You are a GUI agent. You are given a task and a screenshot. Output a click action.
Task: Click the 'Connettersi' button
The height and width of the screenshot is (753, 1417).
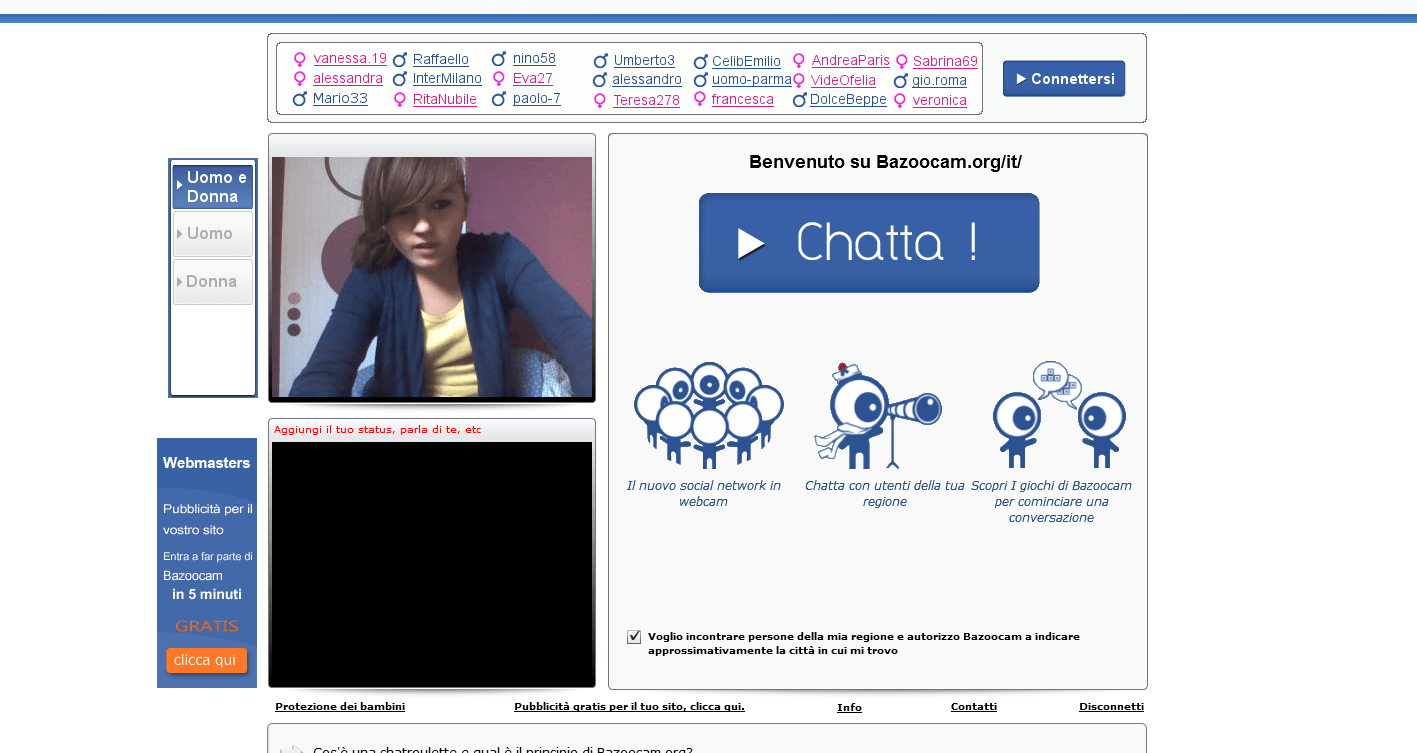coord(1064,79)
